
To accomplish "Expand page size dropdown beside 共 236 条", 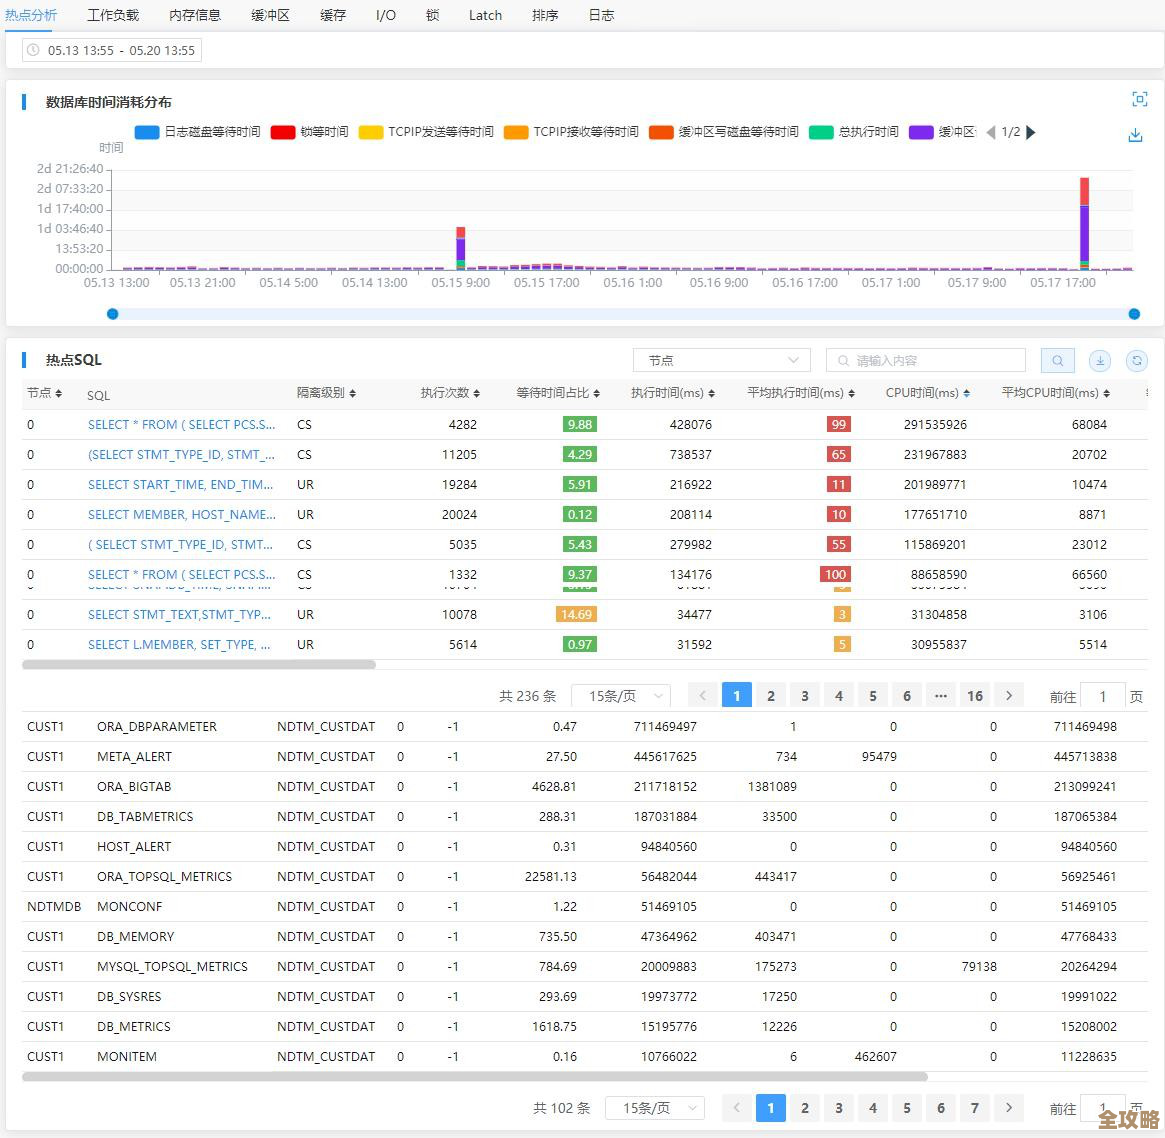I will [x=620, y=696].
